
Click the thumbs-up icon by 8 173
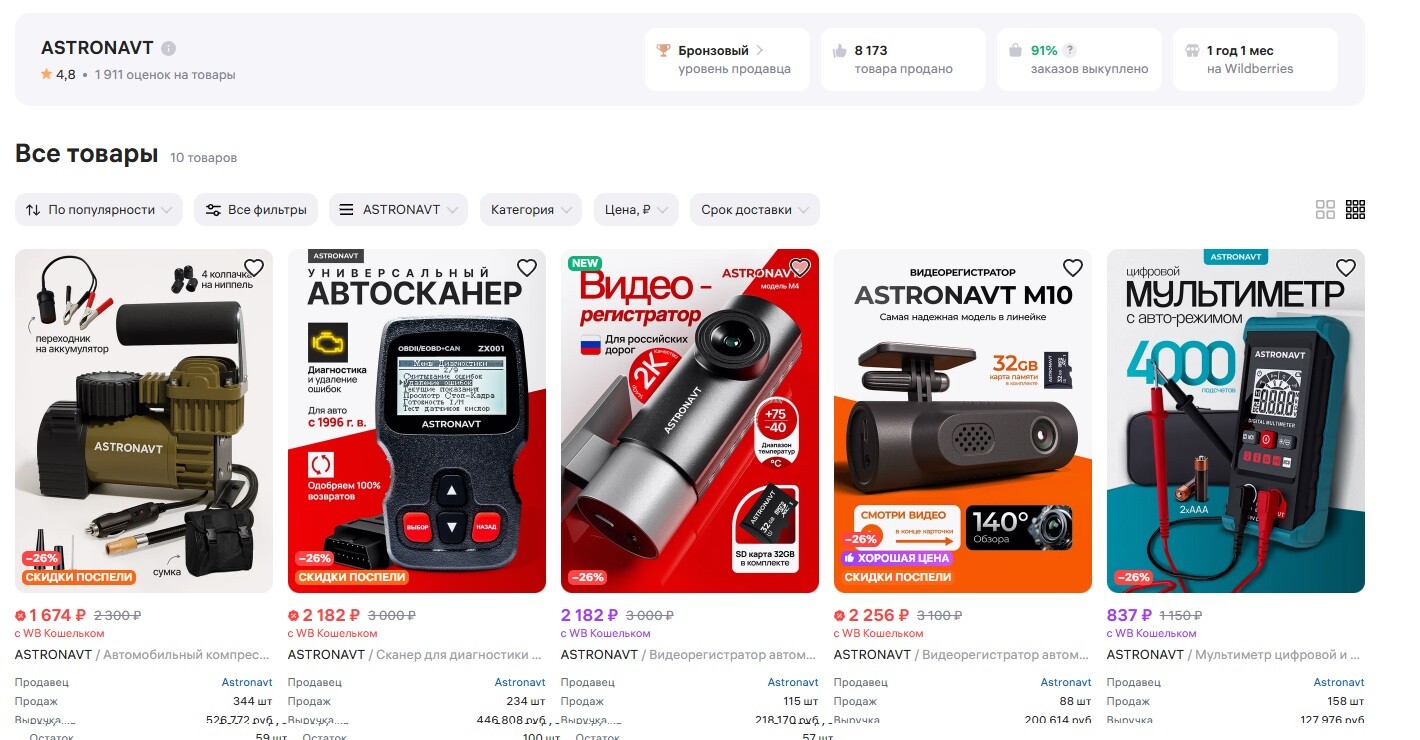pyautogui.click(x=839, y=50)
